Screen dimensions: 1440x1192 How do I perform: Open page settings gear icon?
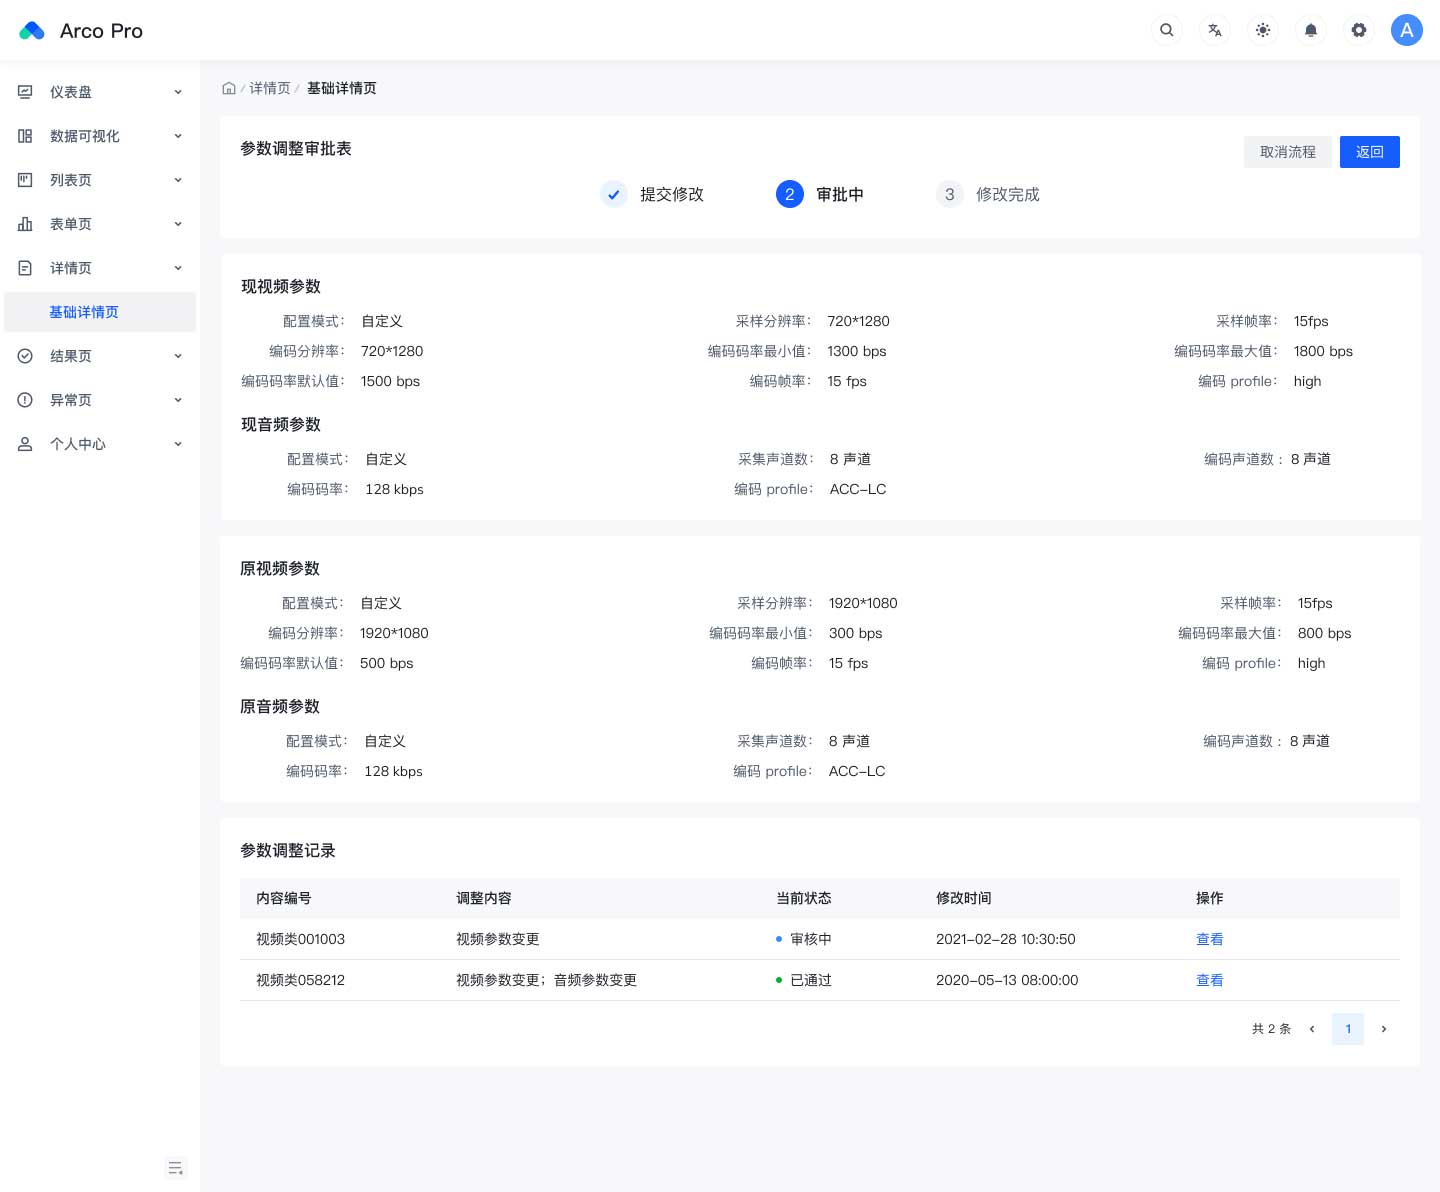(1358, 30)
